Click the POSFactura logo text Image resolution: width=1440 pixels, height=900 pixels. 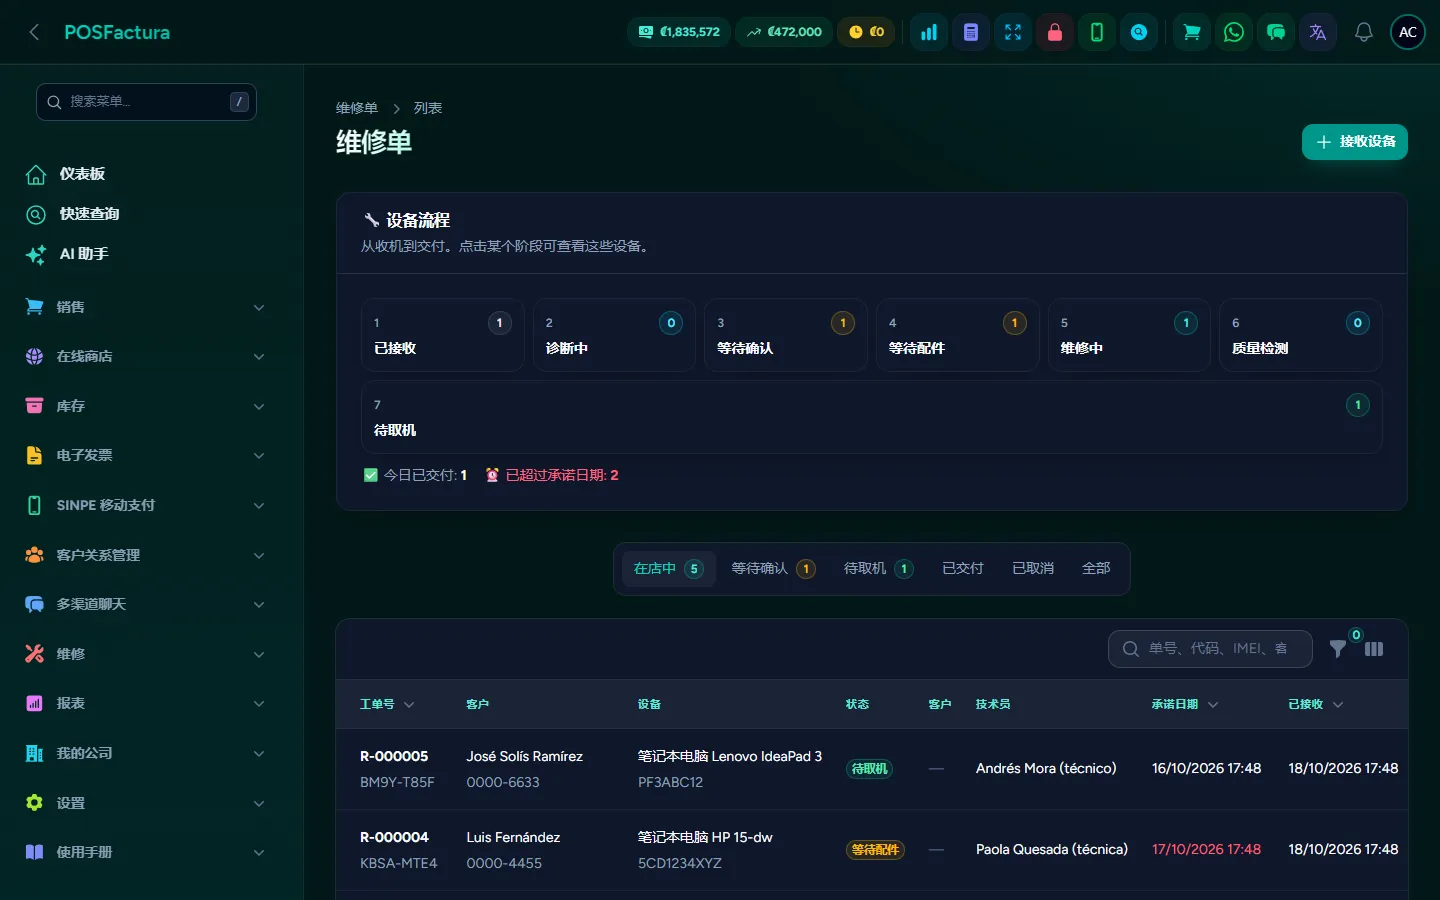click(x=117, y=32)
